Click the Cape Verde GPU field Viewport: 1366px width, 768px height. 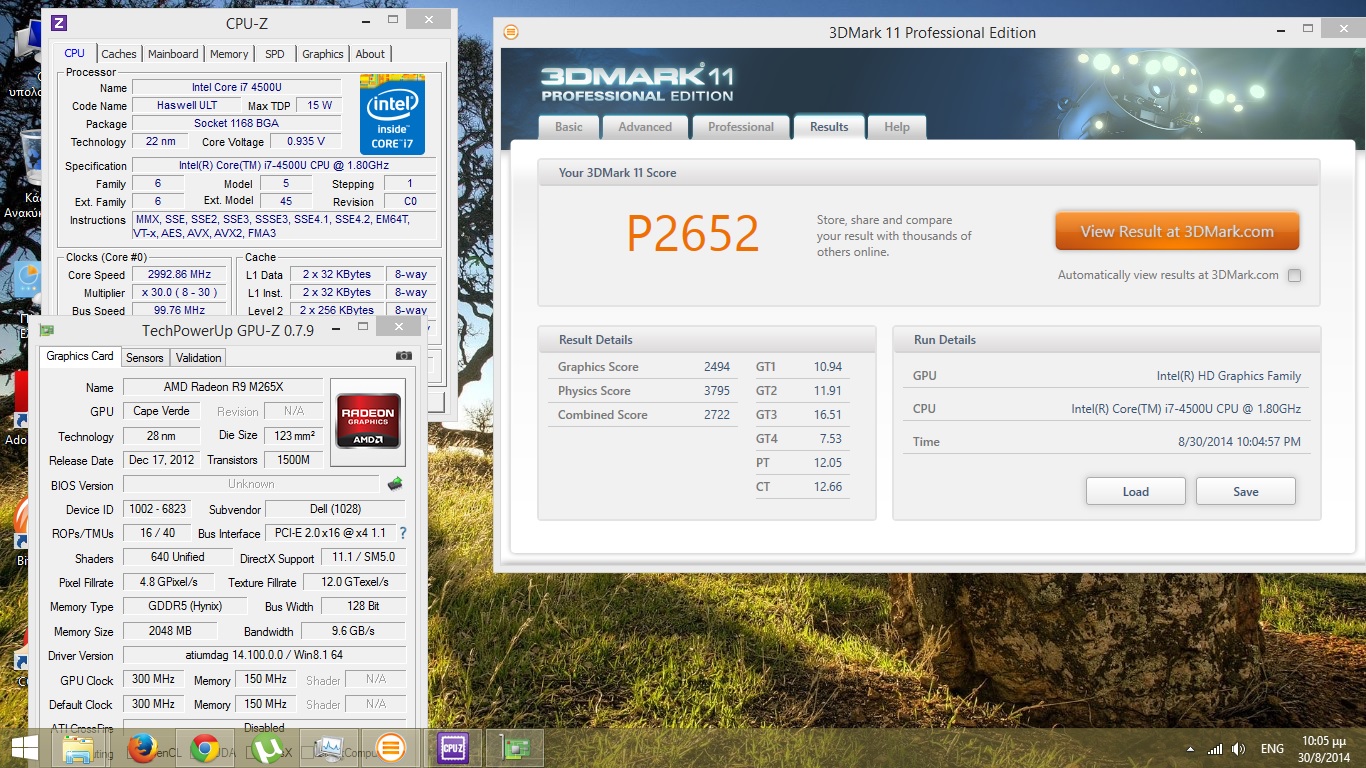coord(161,411)
